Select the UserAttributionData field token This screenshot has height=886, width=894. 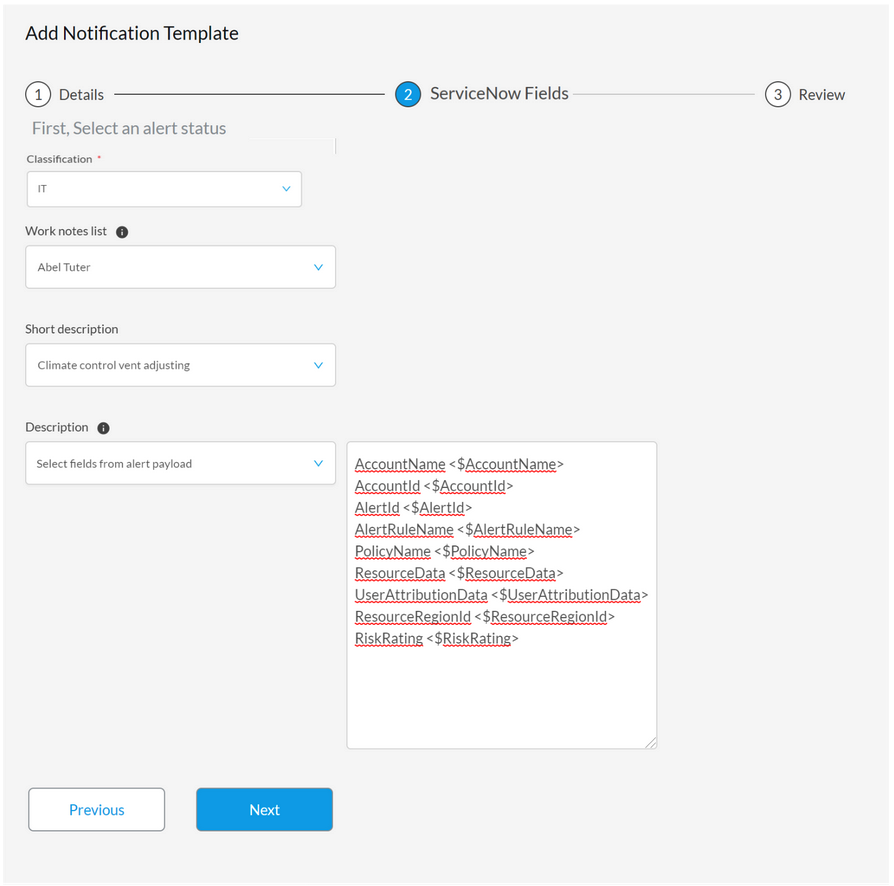pos(420,594)
